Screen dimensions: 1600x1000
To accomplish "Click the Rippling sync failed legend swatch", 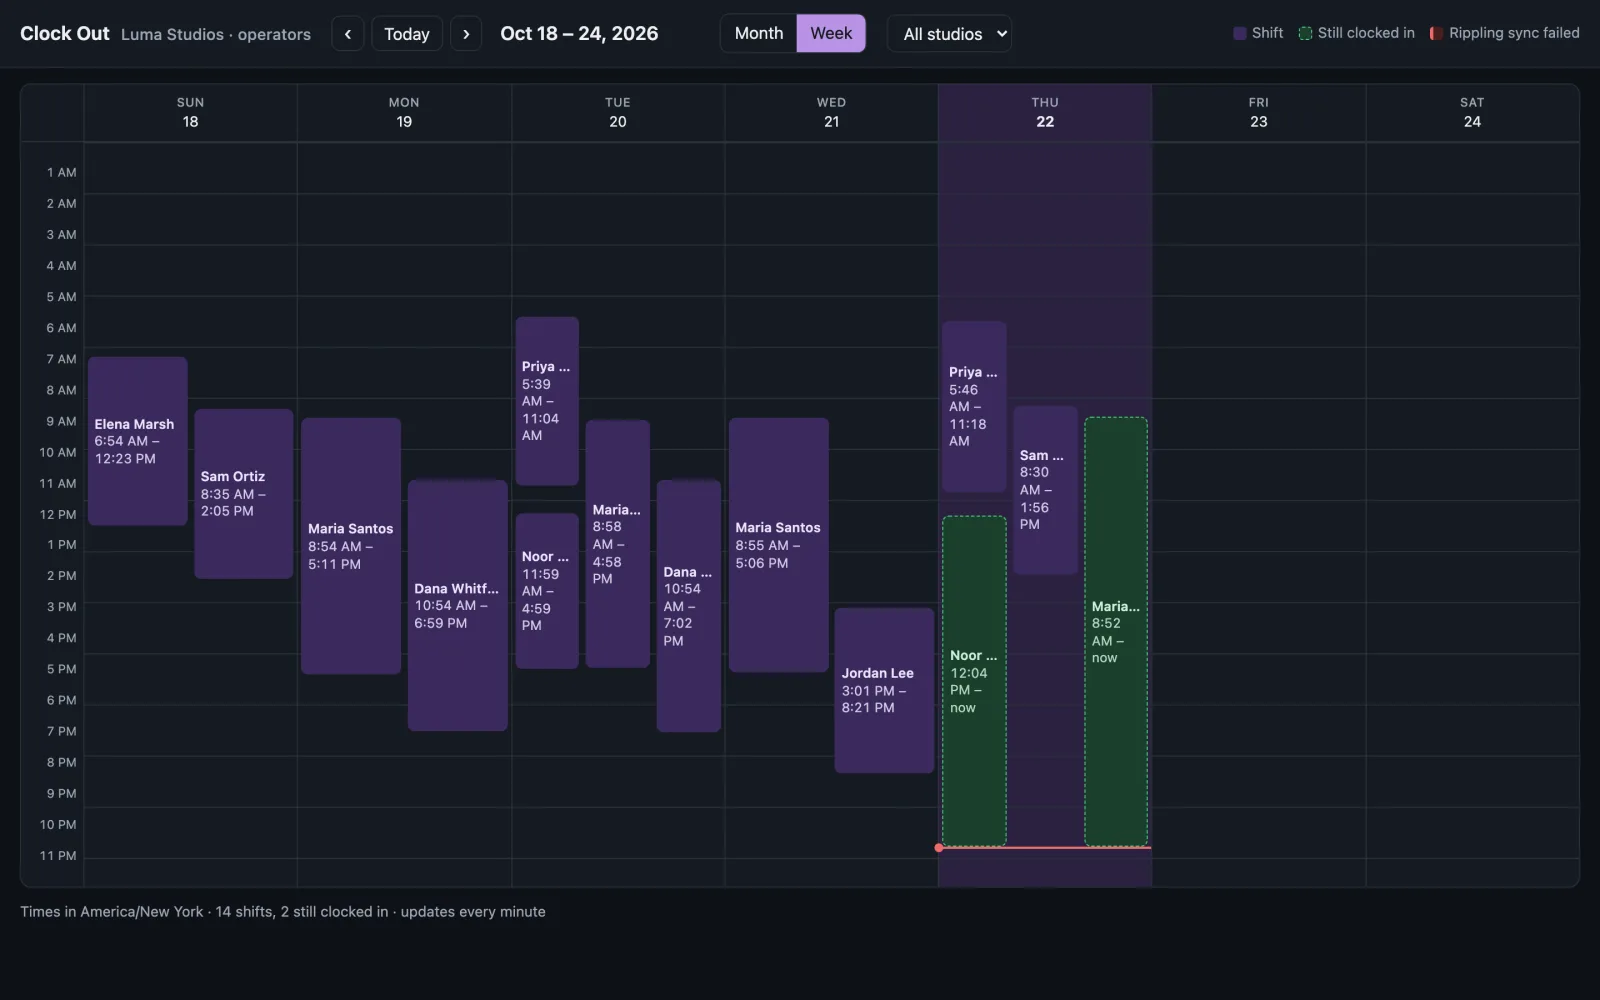I will (1436, 33).
